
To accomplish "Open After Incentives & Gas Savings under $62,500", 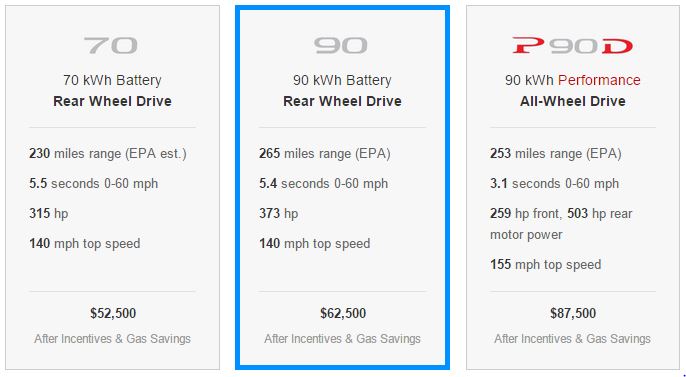I will coord(343,339).
